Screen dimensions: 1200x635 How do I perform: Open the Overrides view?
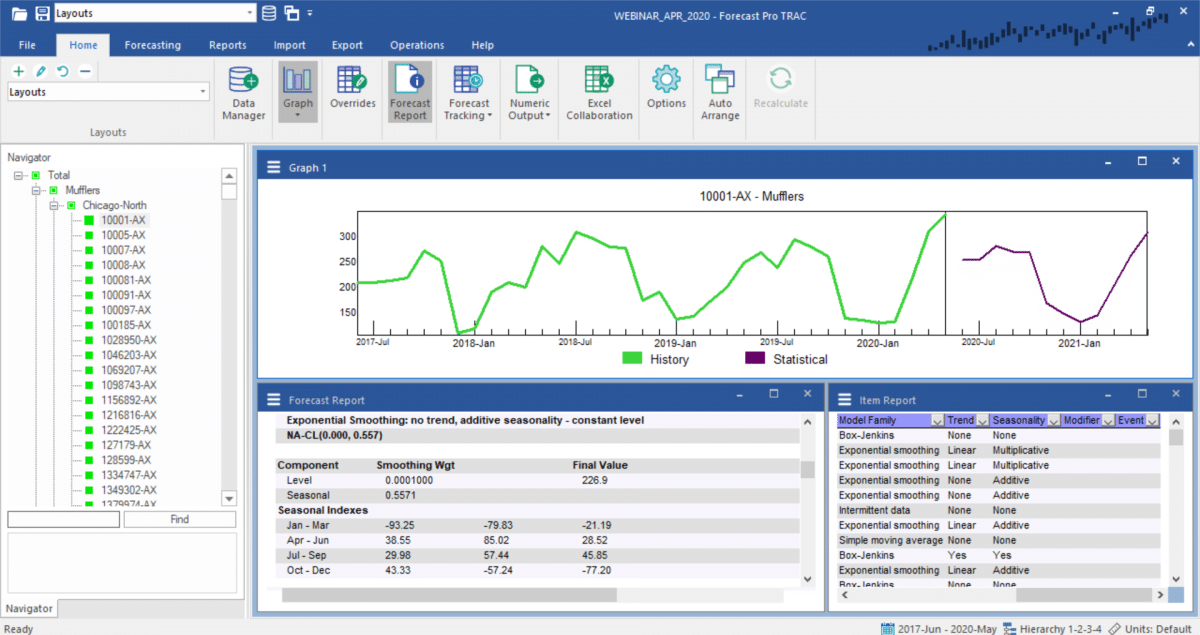coord(352,90)
